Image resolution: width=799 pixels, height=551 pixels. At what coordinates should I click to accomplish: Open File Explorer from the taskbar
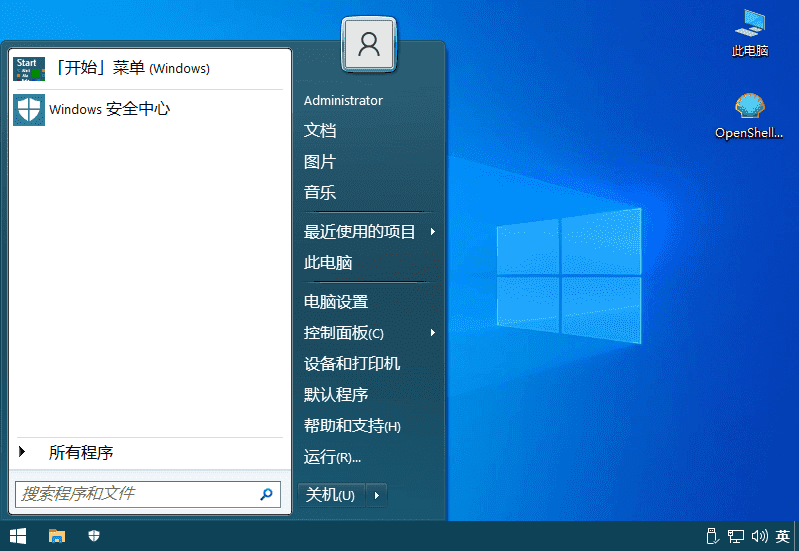click(x=57, y=536)
